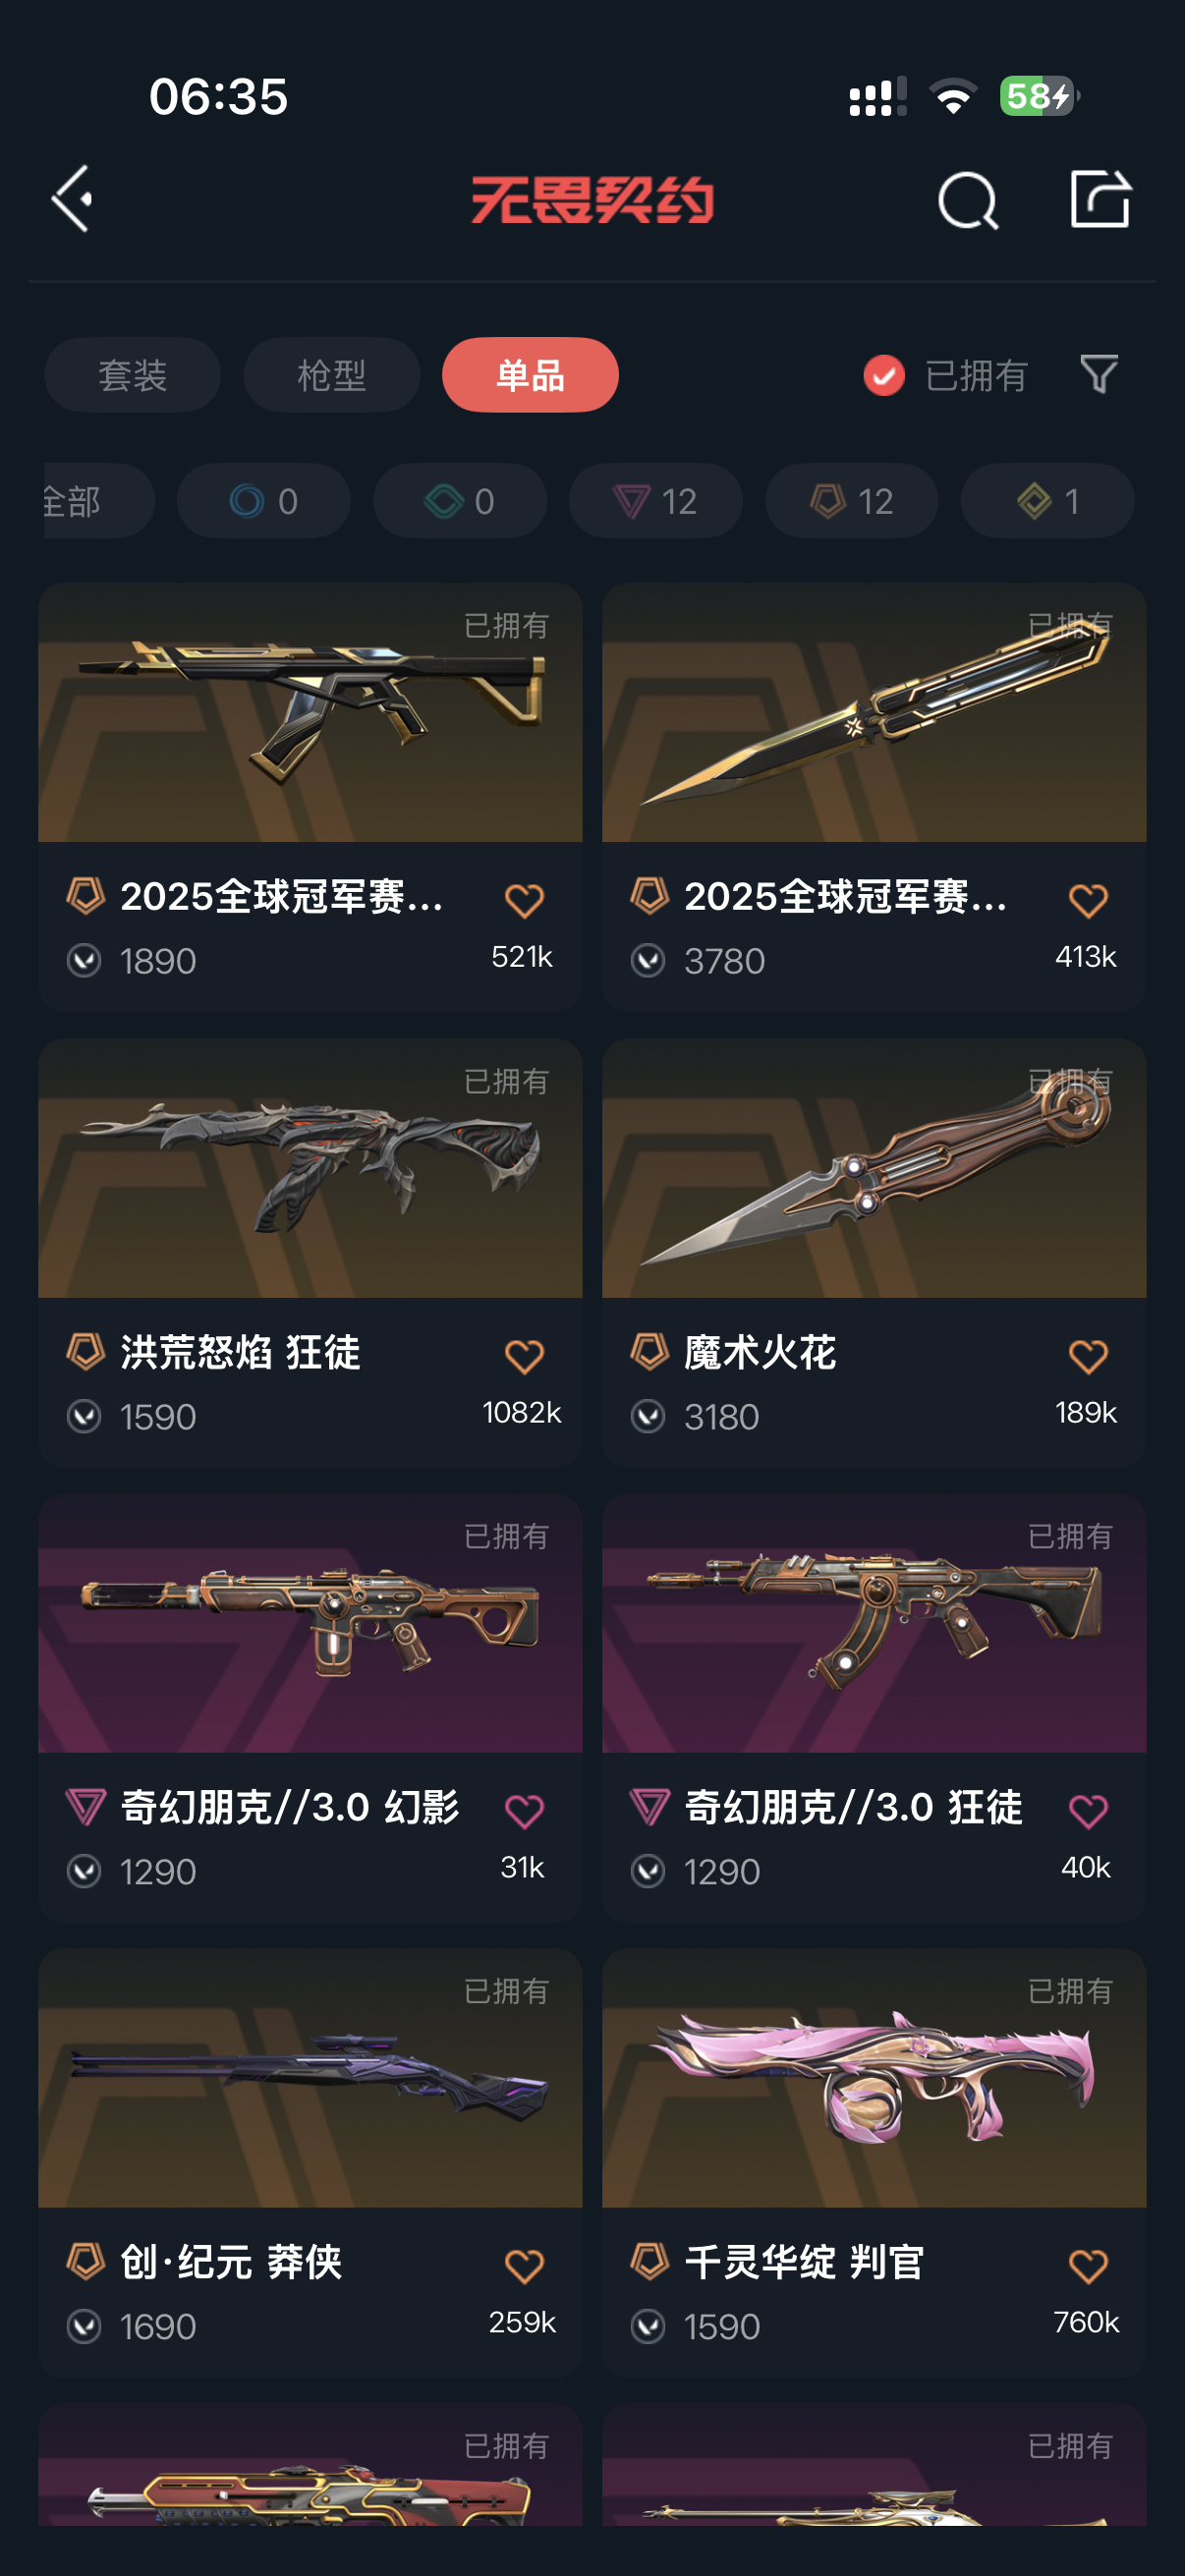
Task: Filter by green diamond tier showing 0
Action: click(x=459, y=501)
